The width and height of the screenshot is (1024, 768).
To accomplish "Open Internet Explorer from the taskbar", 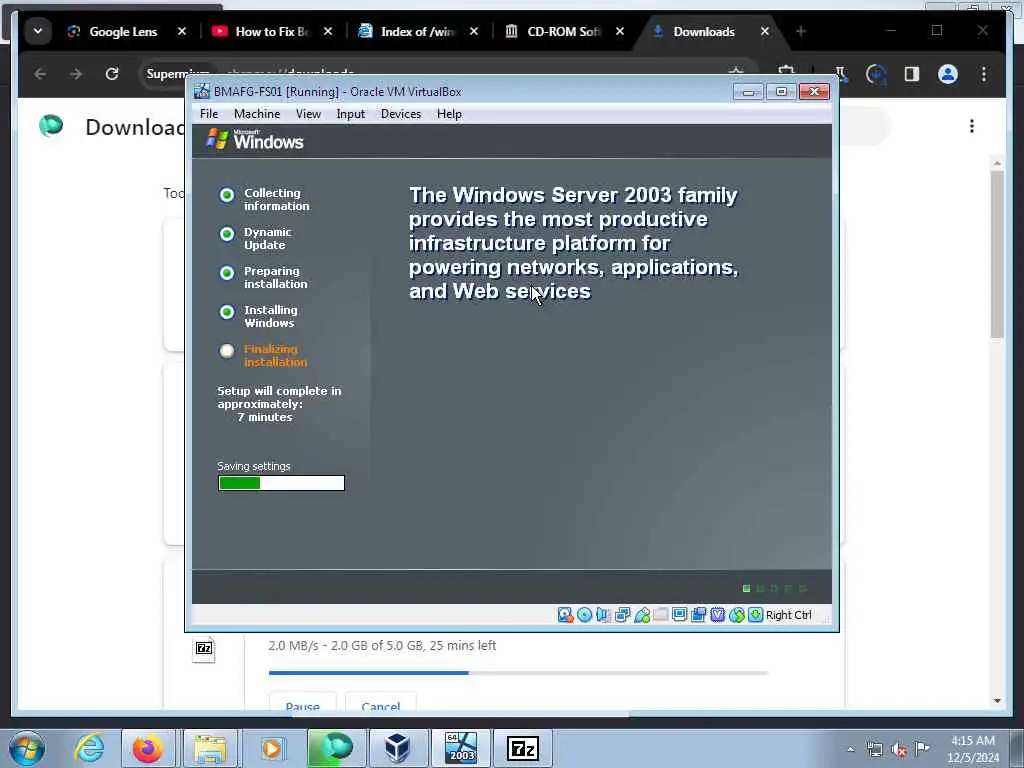I will tap(89, 748).
